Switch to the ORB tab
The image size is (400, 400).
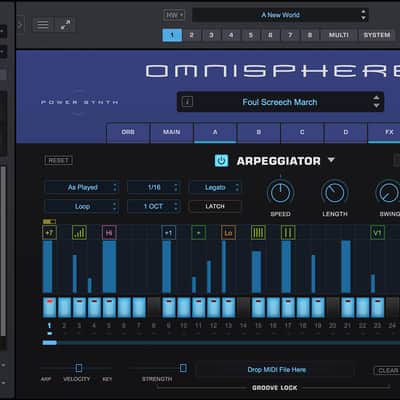click(x=128, y=132)
